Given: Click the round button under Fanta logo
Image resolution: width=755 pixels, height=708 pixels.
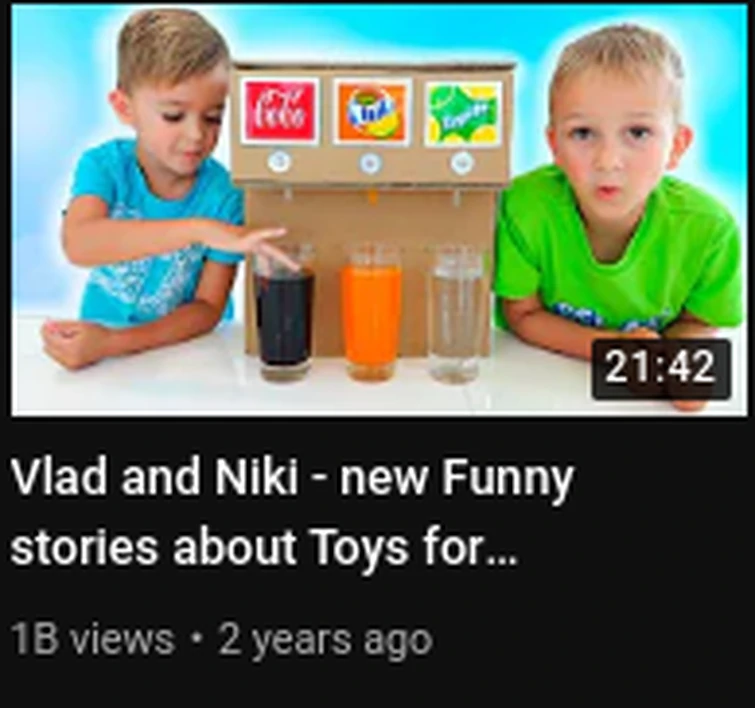Looking at the screenshot, I should 370,163.
